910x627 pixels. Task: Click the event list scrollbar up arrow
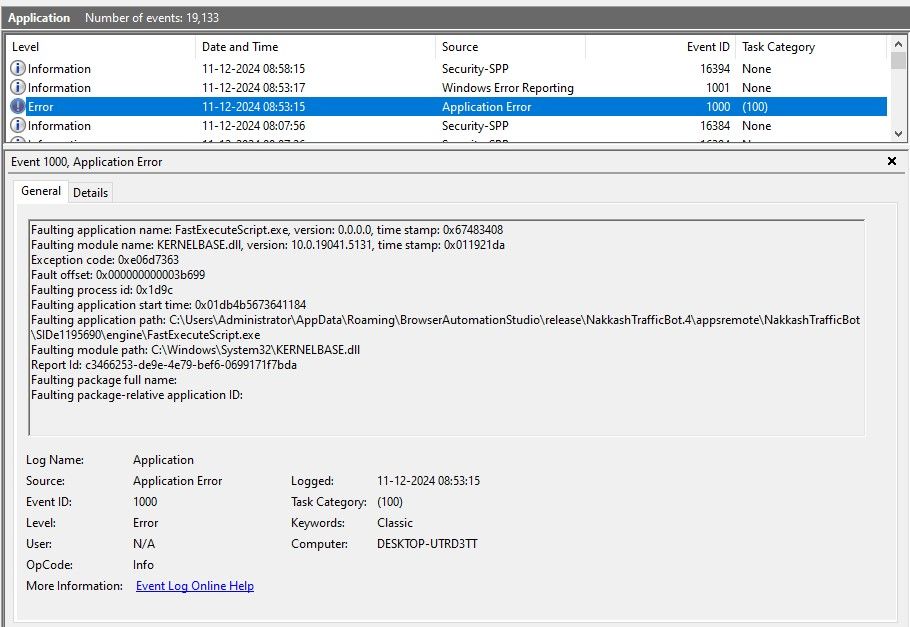[x=898, y=44]
